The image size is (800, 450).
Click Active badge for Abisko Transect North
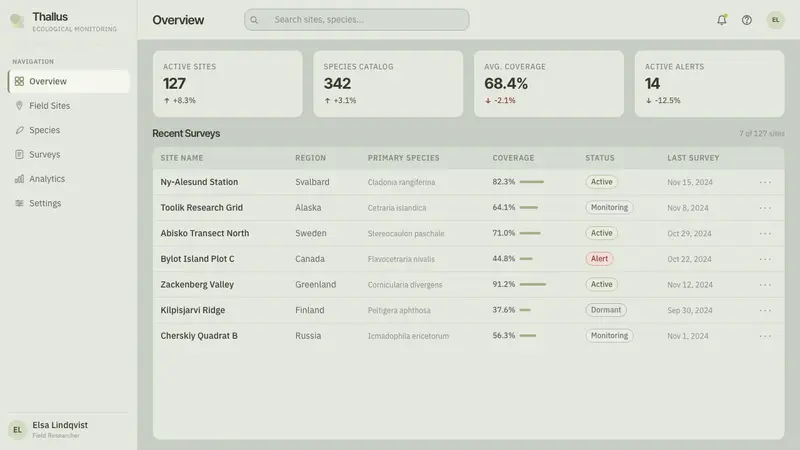click(602, 233)
